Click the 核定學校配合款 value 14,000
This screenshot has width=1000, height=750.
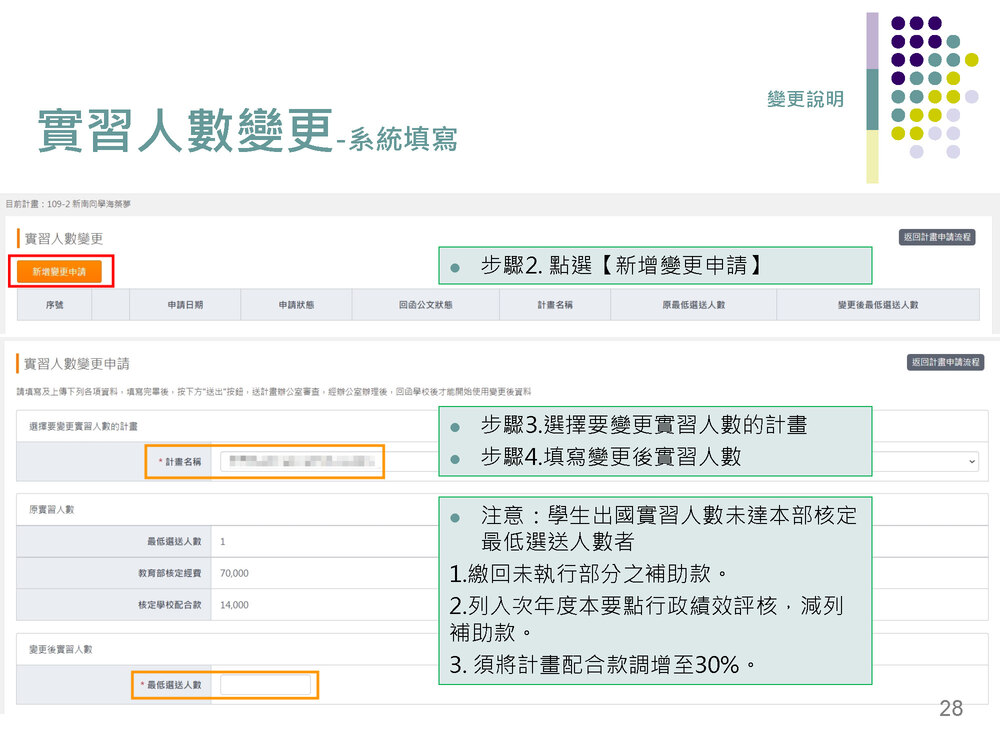coord(234,605)
